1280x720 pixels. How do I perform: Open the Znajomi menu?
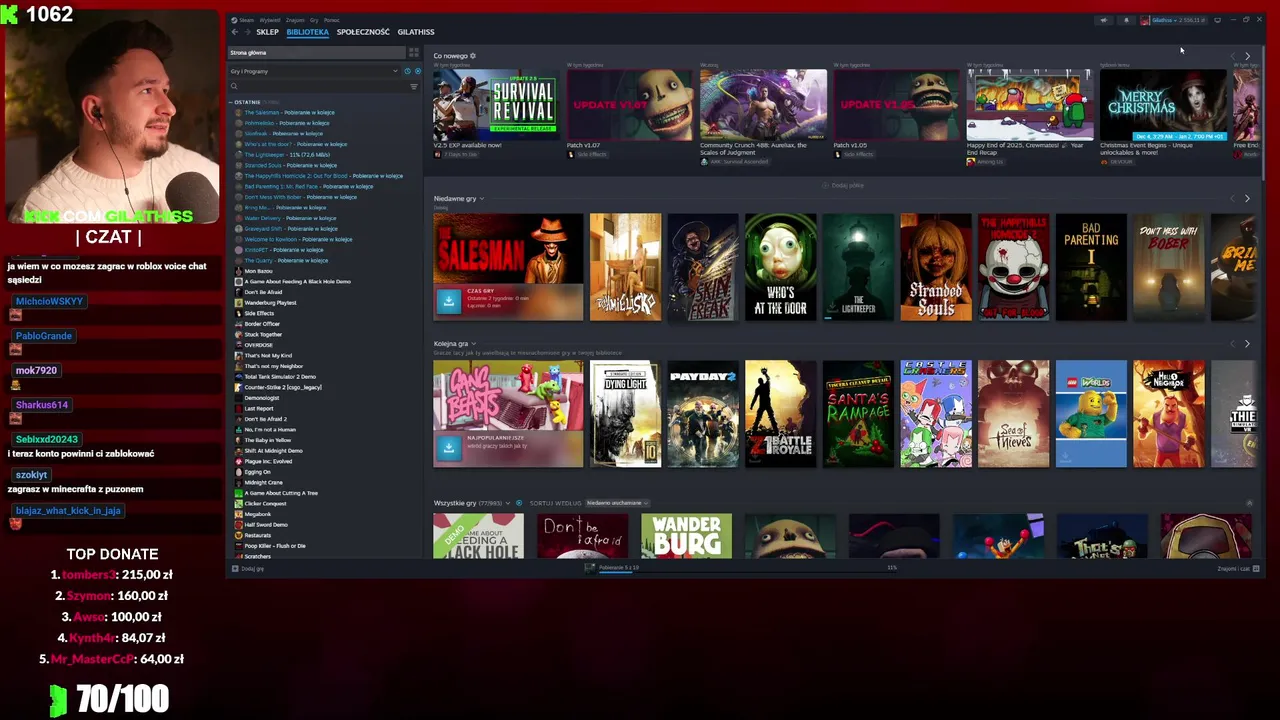295,20
